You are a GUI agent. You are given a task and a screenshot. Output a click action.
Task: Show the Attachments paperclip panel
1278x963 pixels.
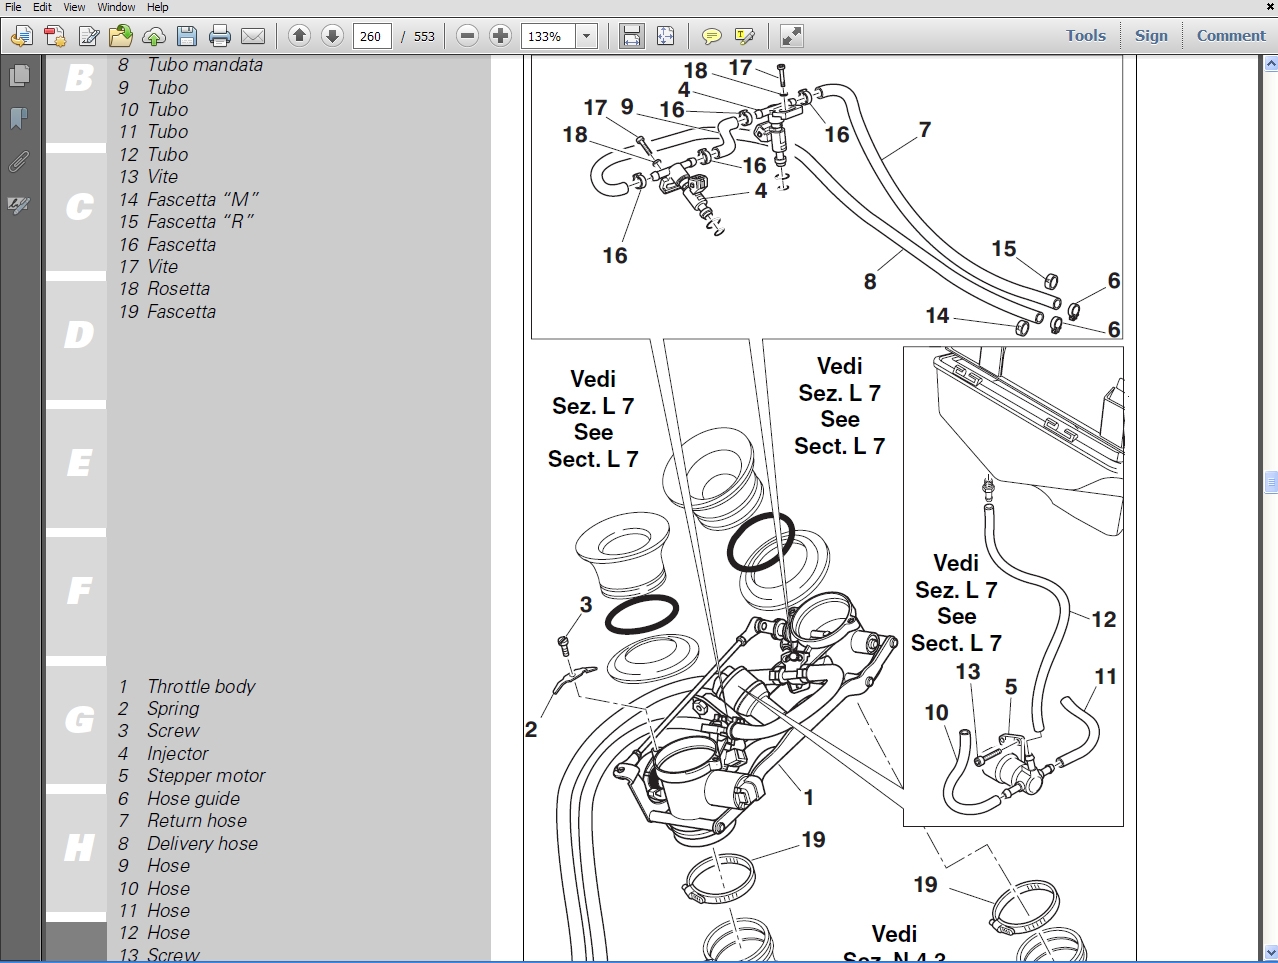pyautogui.click(x=19, y=161)
